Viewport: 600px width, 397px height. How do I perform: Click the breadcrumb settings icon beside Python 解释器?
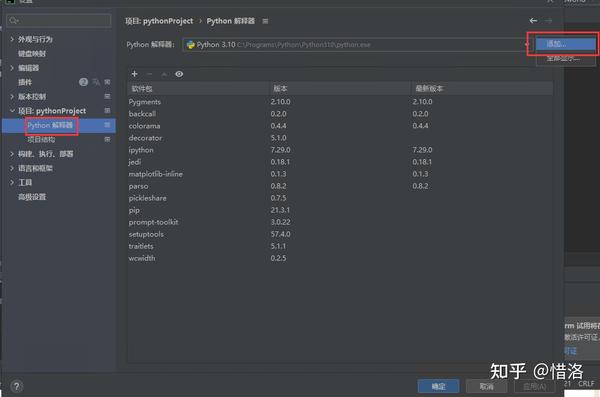[265, 21]
